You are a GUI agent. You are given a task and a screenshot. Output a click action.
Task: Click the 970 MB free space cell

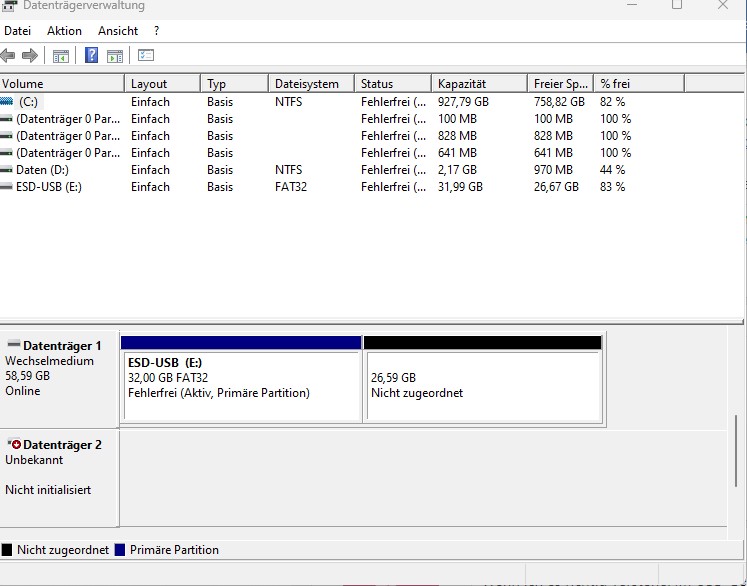pos(553,170)
